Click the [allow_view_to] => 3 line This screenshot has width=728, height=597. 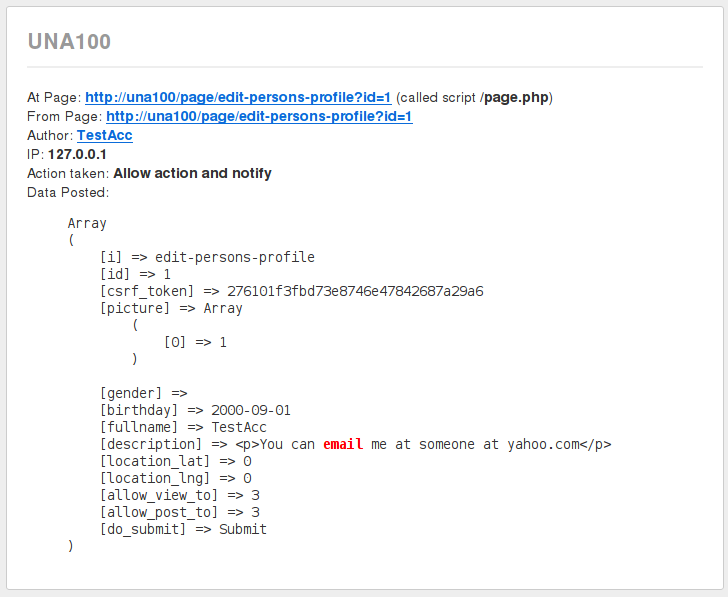(x=180, y=495)
